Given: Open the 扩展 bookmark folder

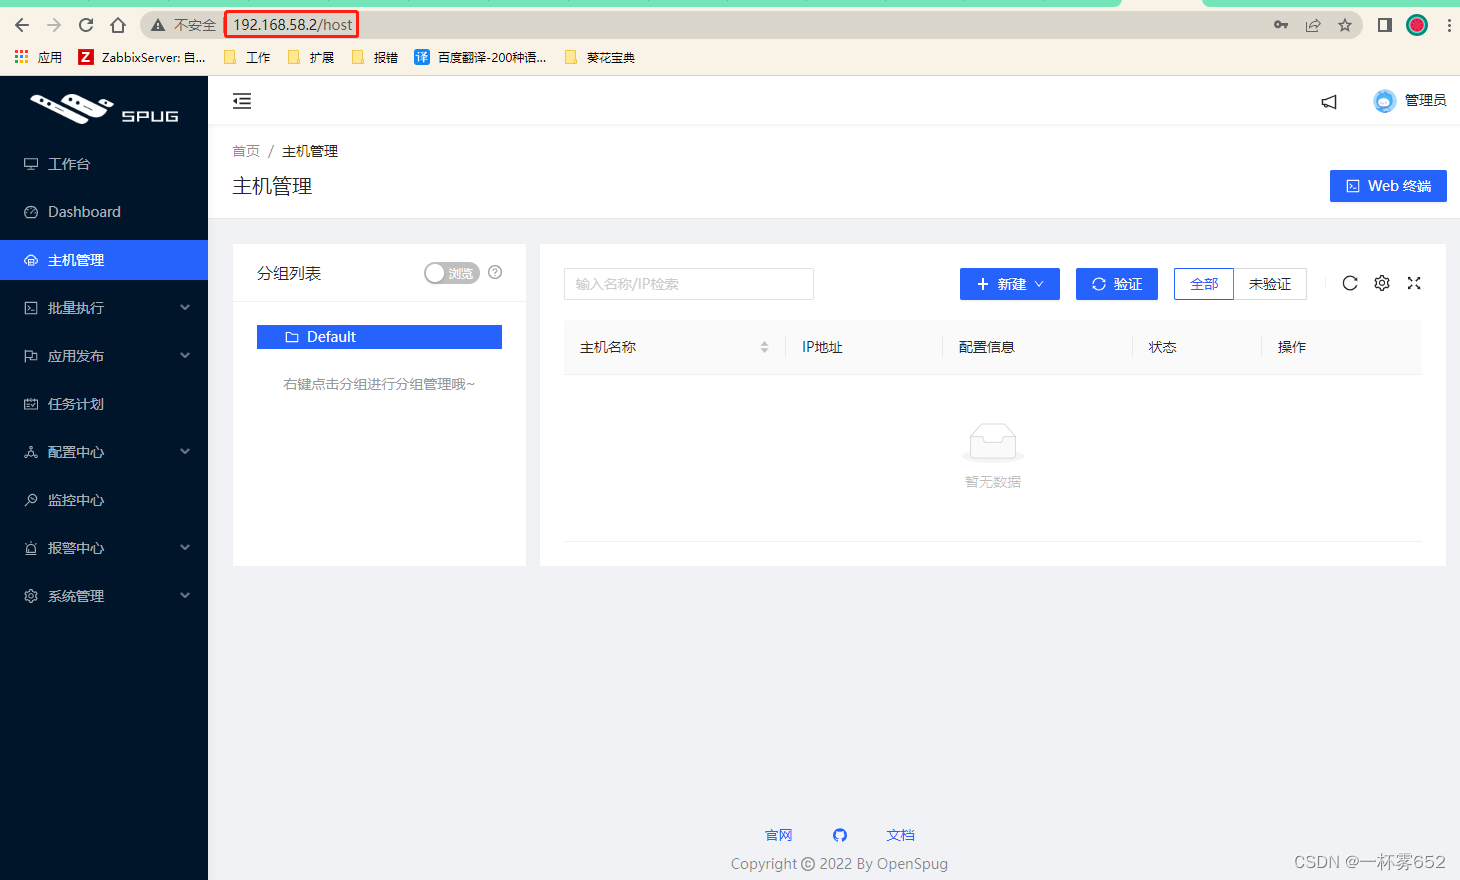Looking at the screenshot, I should 311,57.
